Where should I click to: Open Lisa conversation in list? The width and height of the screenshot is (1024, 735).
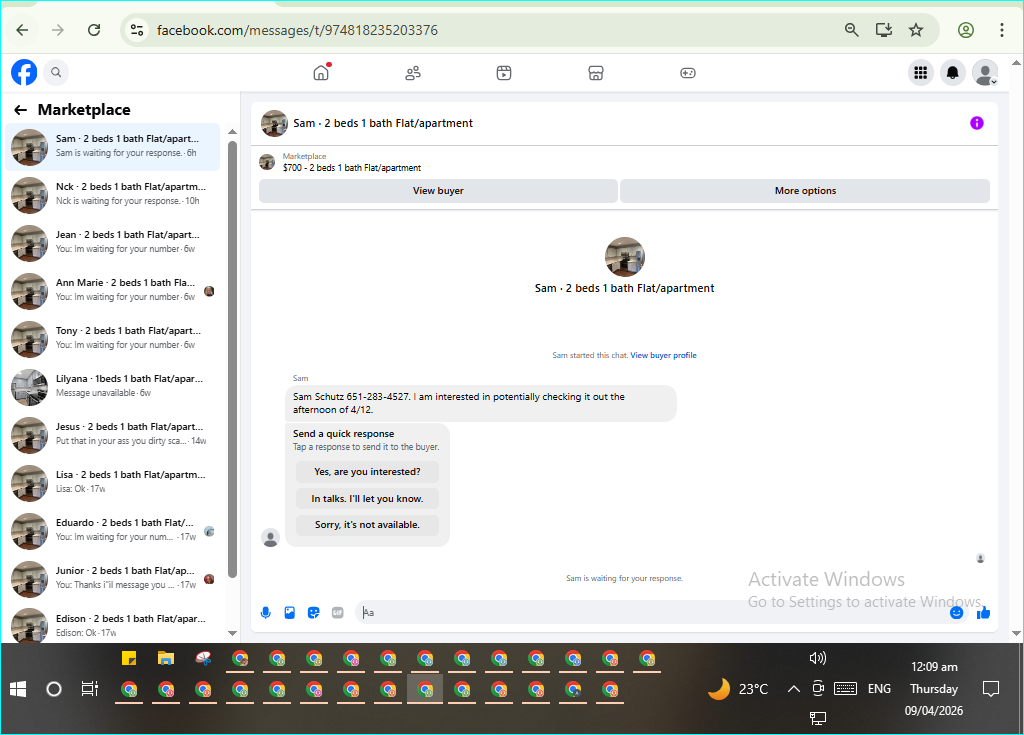click(112, 483)
